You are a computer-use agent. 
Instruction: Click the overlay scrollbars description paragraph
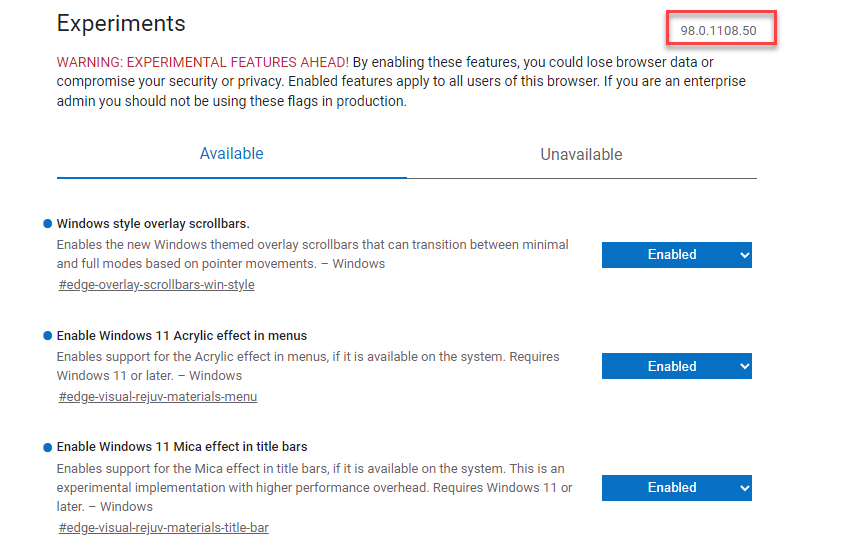(312, 254)
